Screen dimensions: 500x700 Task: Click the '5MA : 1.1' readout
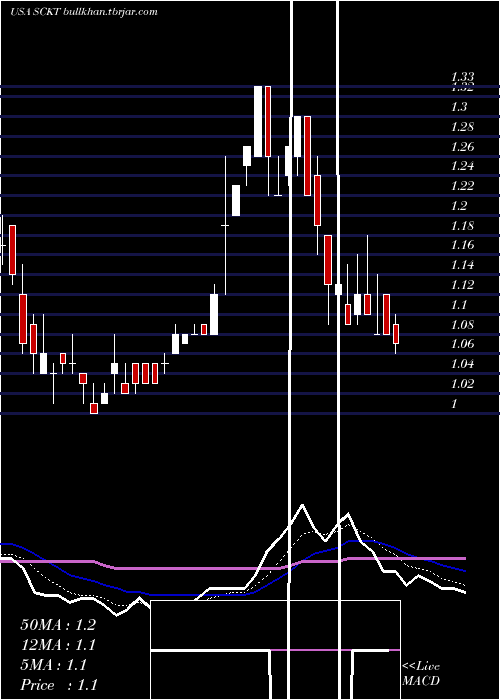click(x=54, y=665)
